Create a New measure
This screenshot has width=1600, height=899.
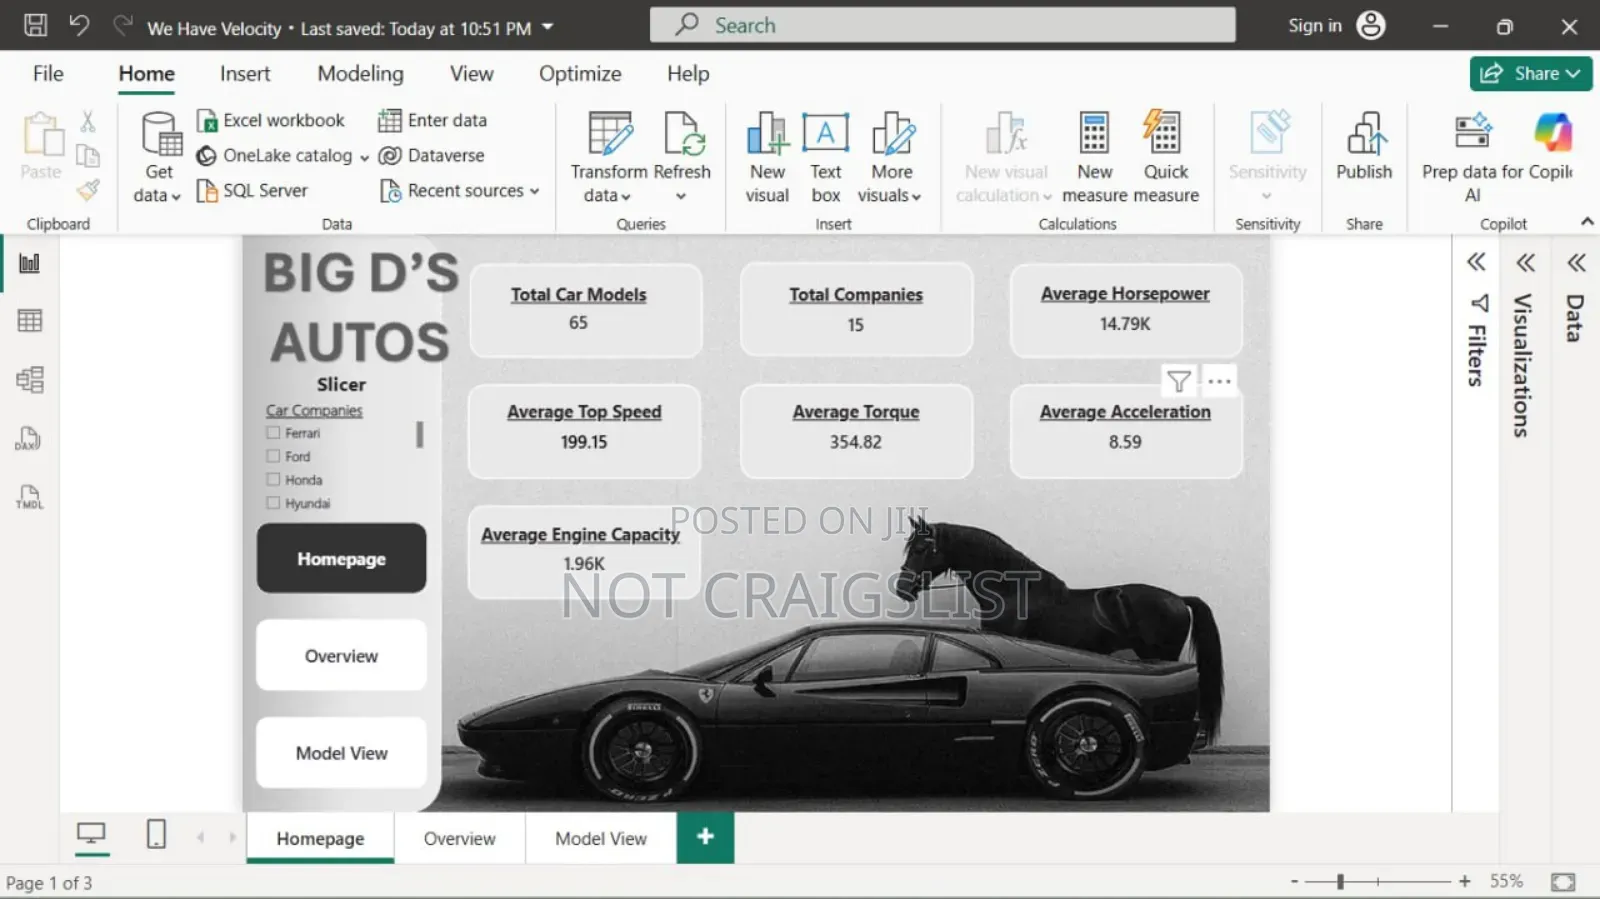tap(1094, 157)
